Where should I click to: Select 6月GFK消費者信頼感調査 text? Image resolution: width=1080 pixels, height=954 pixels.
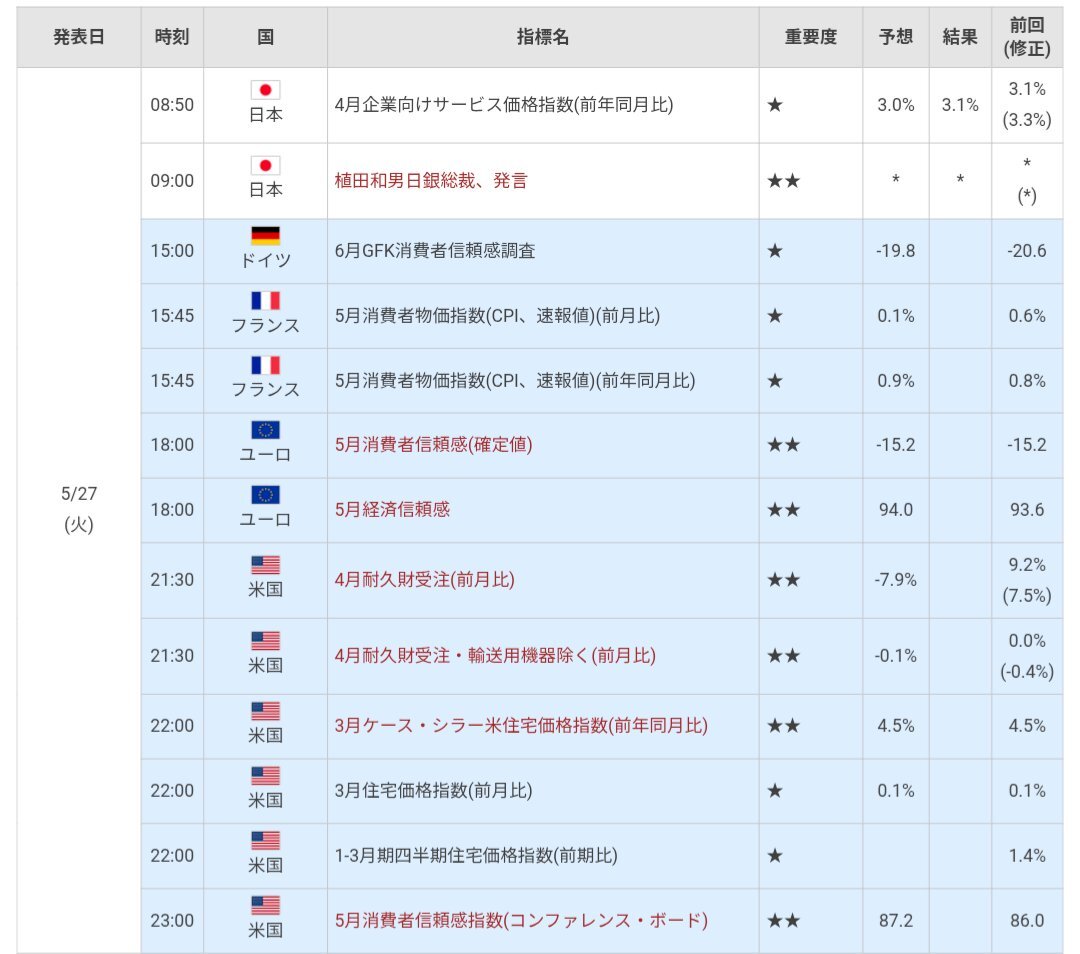click(x=435, y=251)
